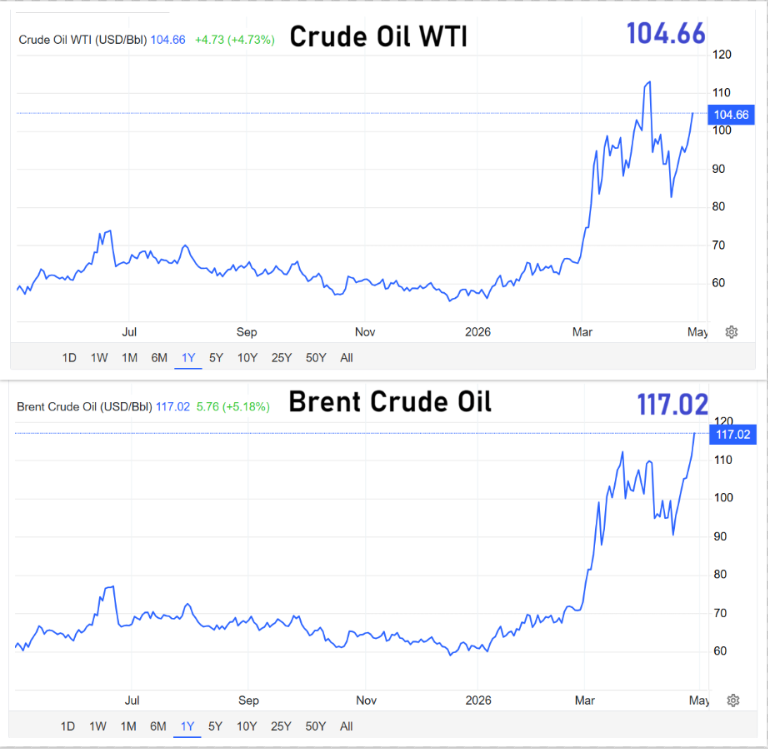Choose 6M range on Brent chart
This screenshot has width=768, height=751.
coord(158,726)
